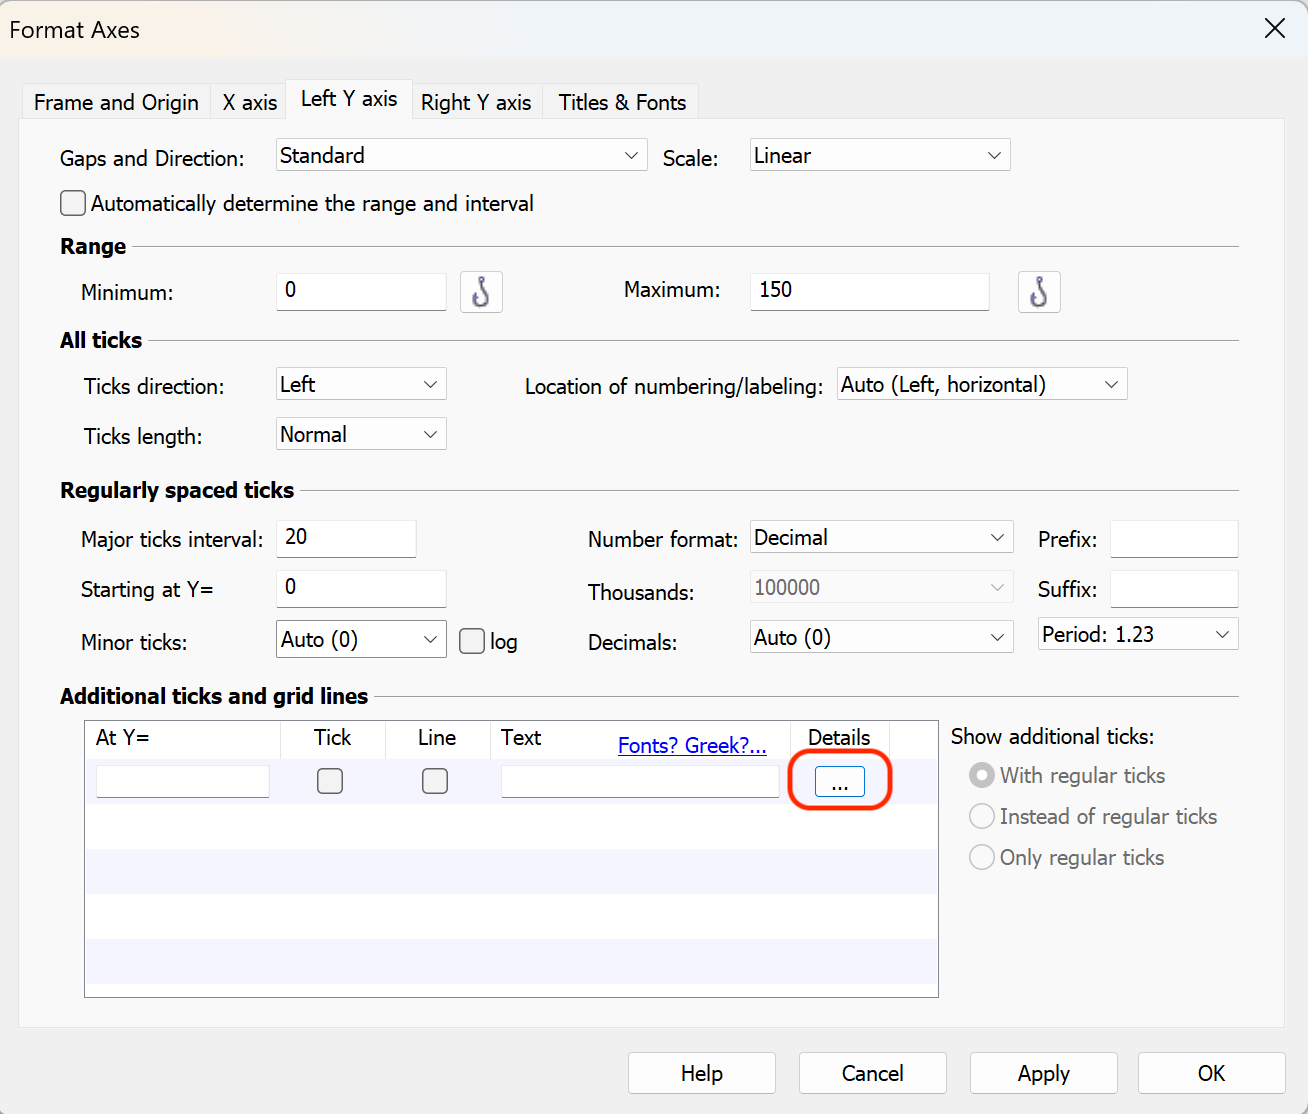Toggle the log checkbox next to Minor ticks
Image resolution: width=1308 pixels, height=1114 pixels.
coord(471,640)
